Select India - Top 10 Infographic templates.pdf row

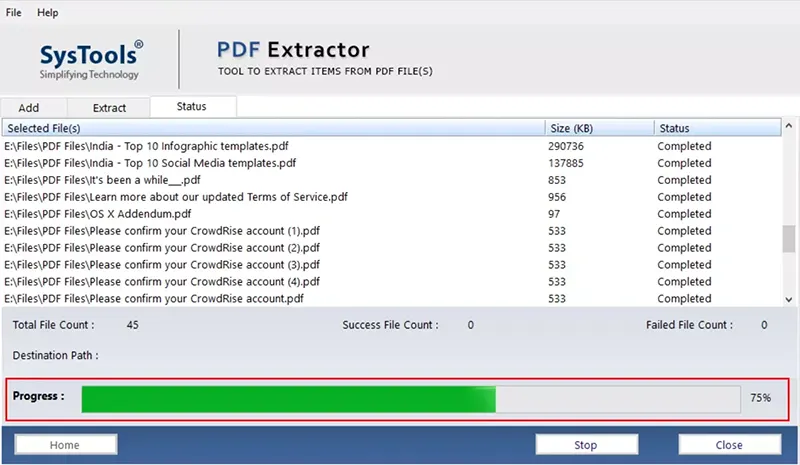[392, 146]
